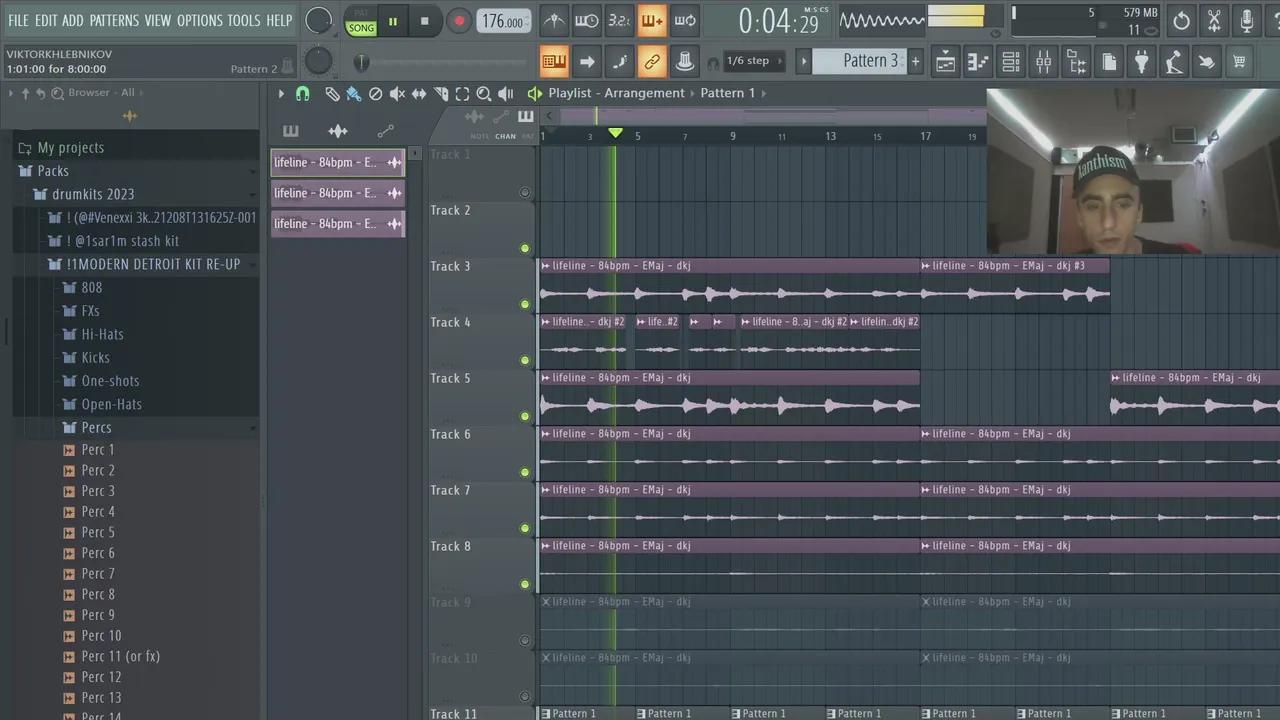Select the mute tool in playlist toolbar

tap(397, 94)
